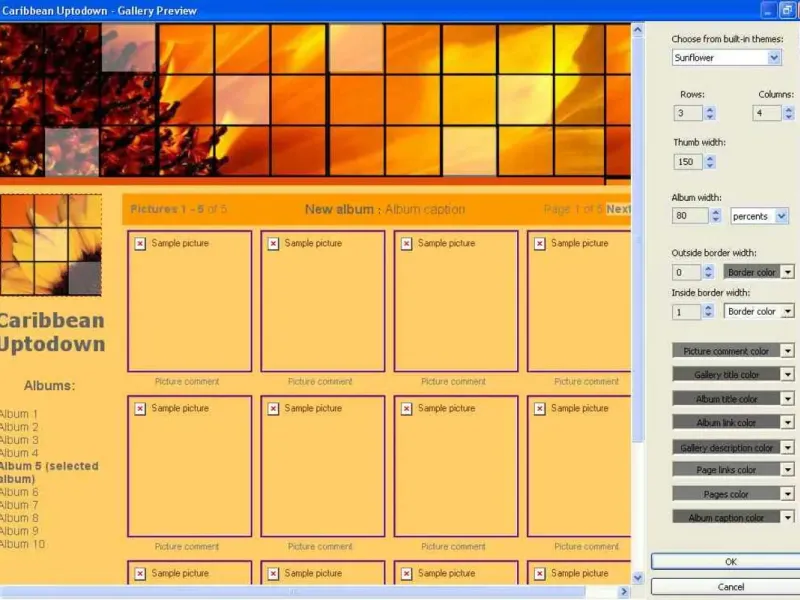Click the sunflower gallery logo thumbnail

51,245
